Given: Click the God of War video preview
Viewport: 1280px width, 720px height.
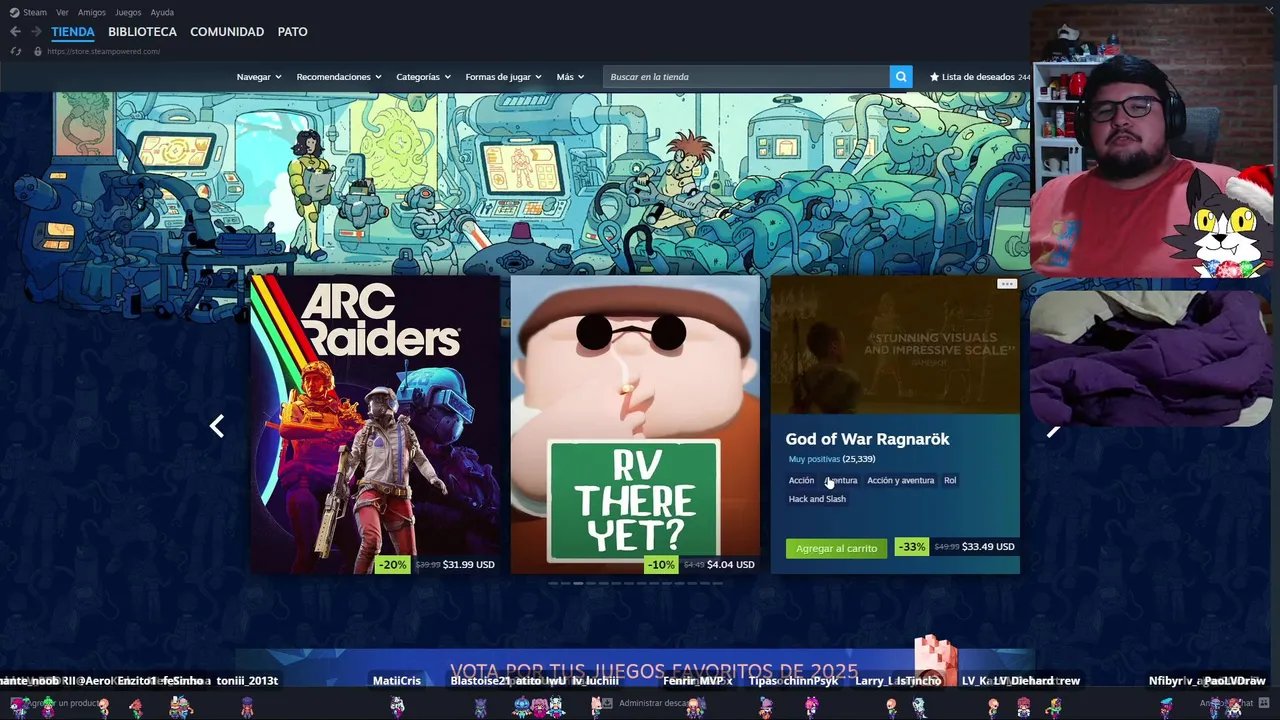Looking at the screenshot, I should coord(895,344).
